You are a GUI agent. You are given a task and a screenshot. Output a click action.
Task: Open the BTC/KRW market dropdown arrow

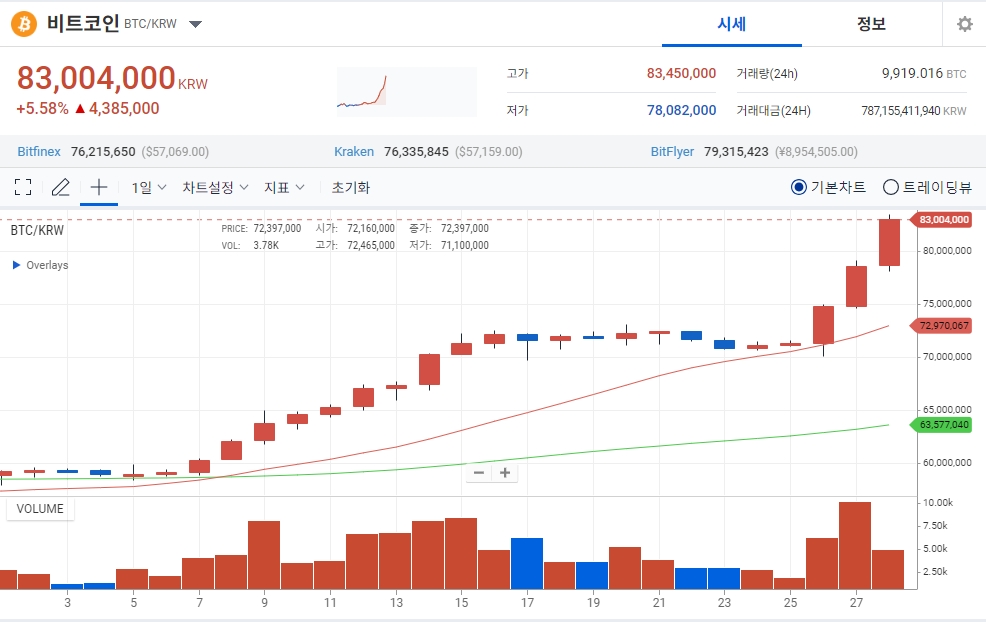pyautogui.click(x=196, y=25)
